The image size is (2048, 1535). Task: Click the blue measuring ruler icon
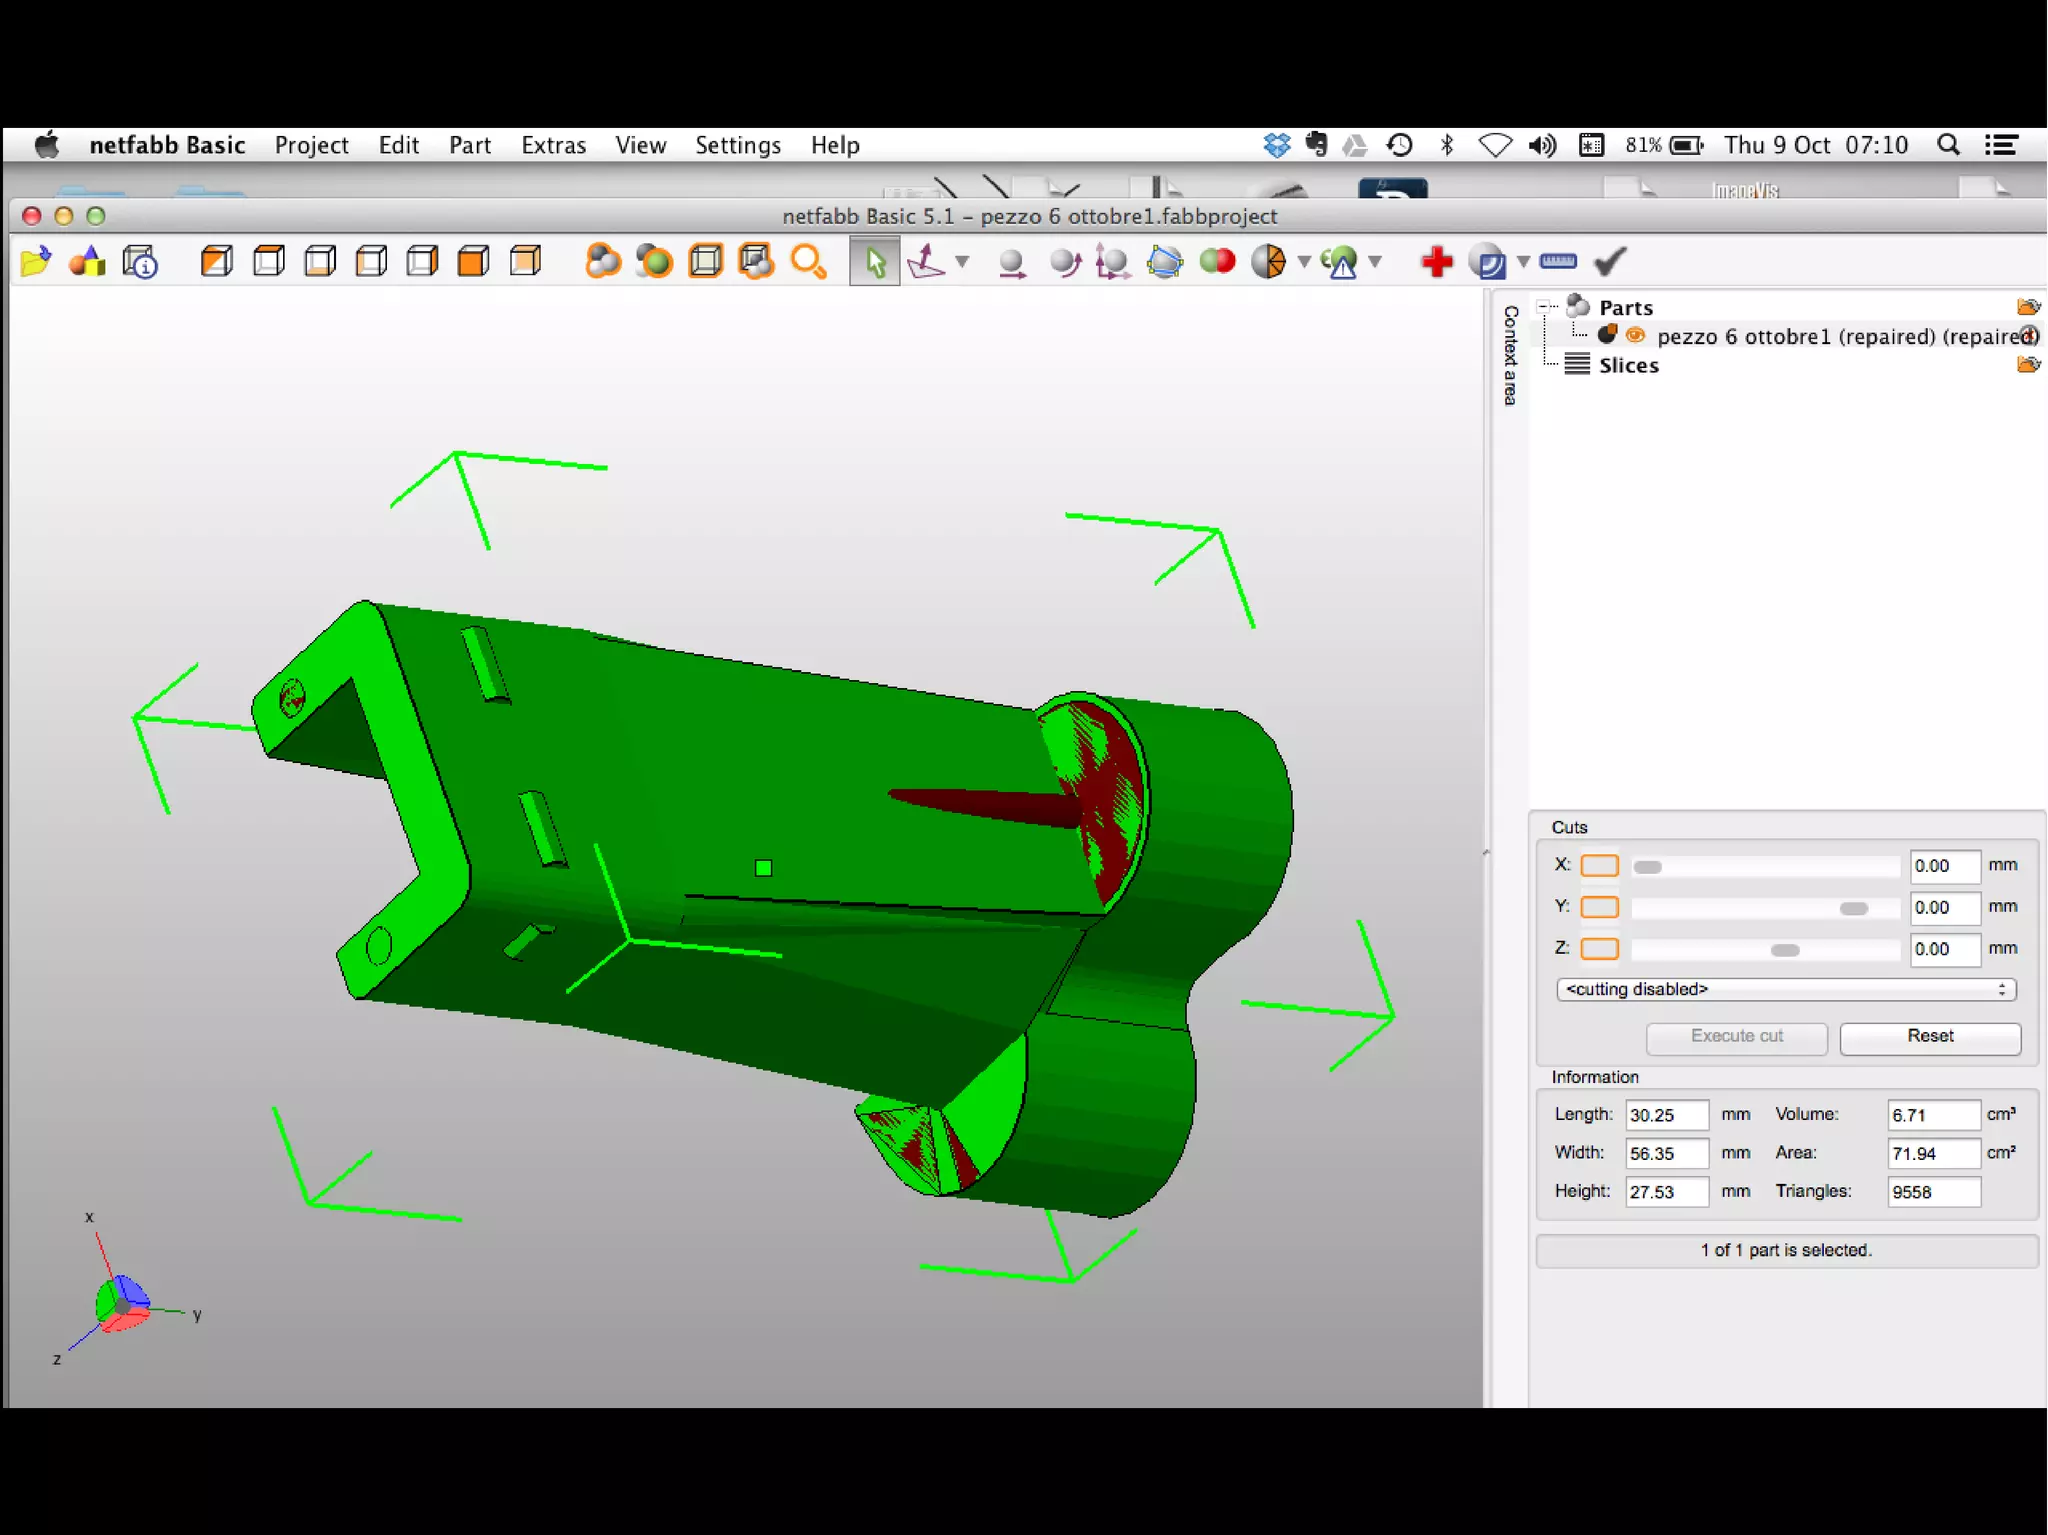pyautogui.click(x=1558, y=262)
